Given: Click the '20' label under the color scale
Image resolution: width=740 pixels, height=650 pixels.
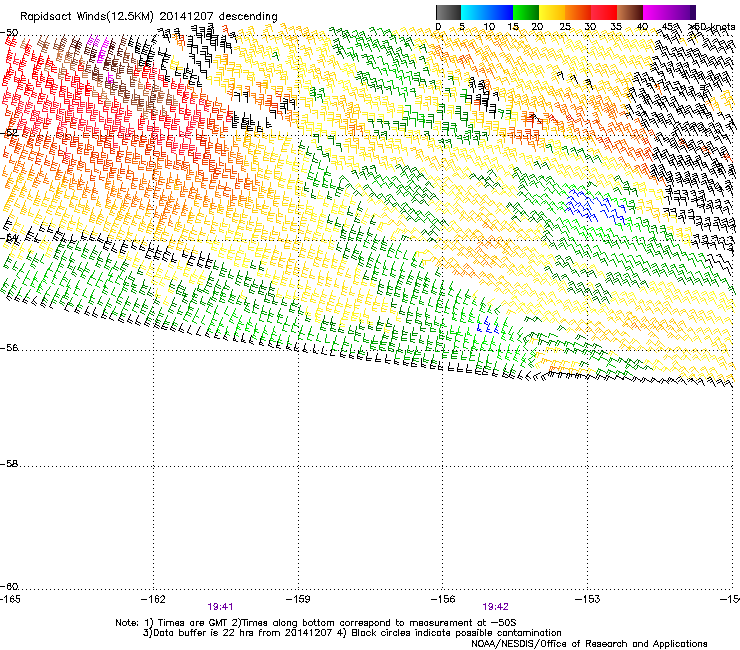Looking at the screenshot, I should pyautogui.click(x=537, y=27).
